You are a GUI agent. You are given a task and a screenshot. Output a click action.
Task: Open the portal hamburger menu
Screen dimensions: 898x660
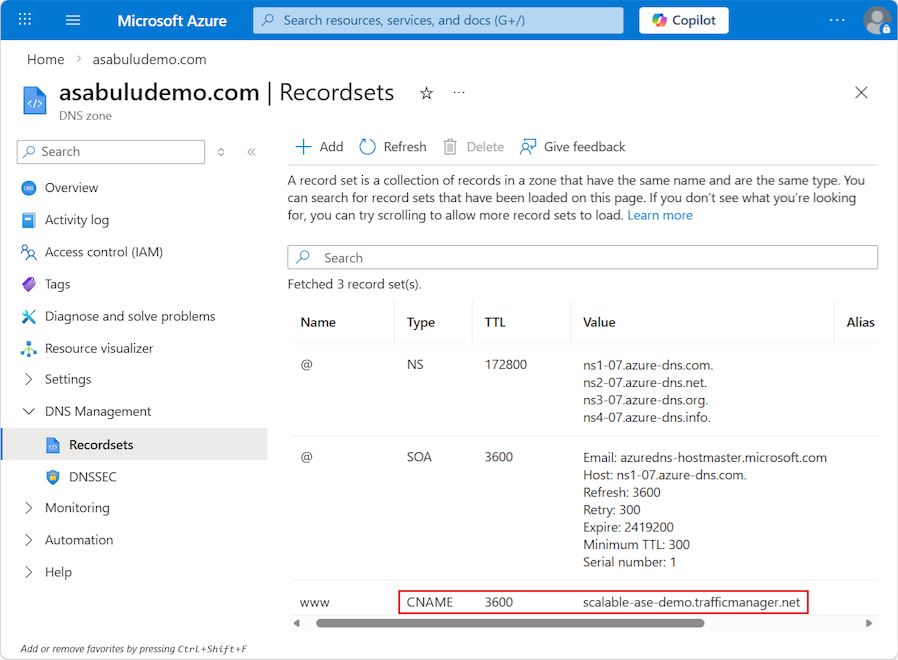coord(73,21)
